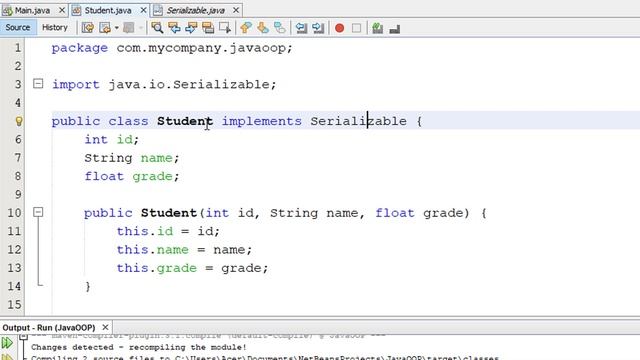Click the lightbulb hint on line 5

coord(19,121)
